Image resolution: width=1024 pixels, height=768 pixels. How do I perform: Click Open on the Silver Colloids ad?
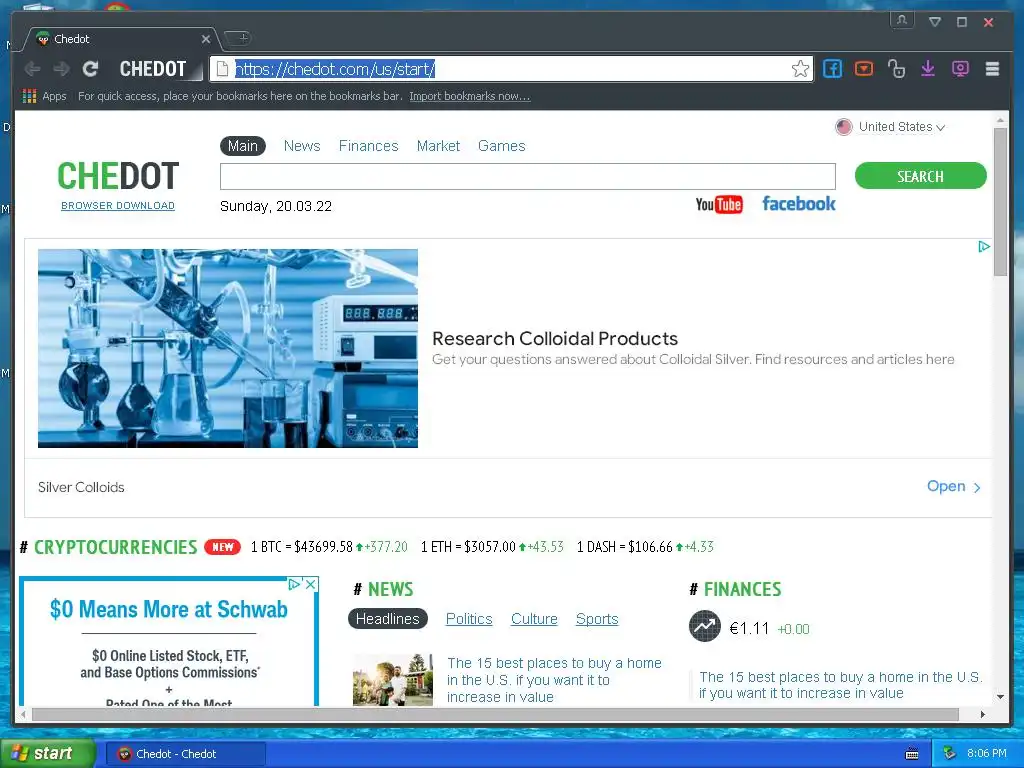click(x=953, y=487)
